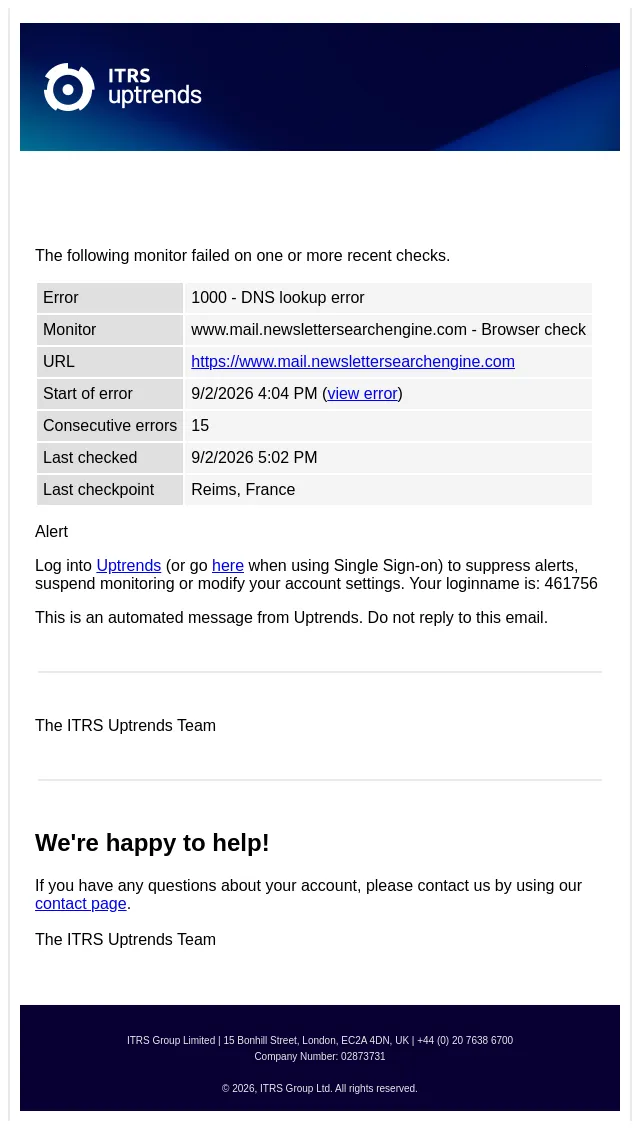Click the Reims, France checkpoint cell

coord(388,490)
